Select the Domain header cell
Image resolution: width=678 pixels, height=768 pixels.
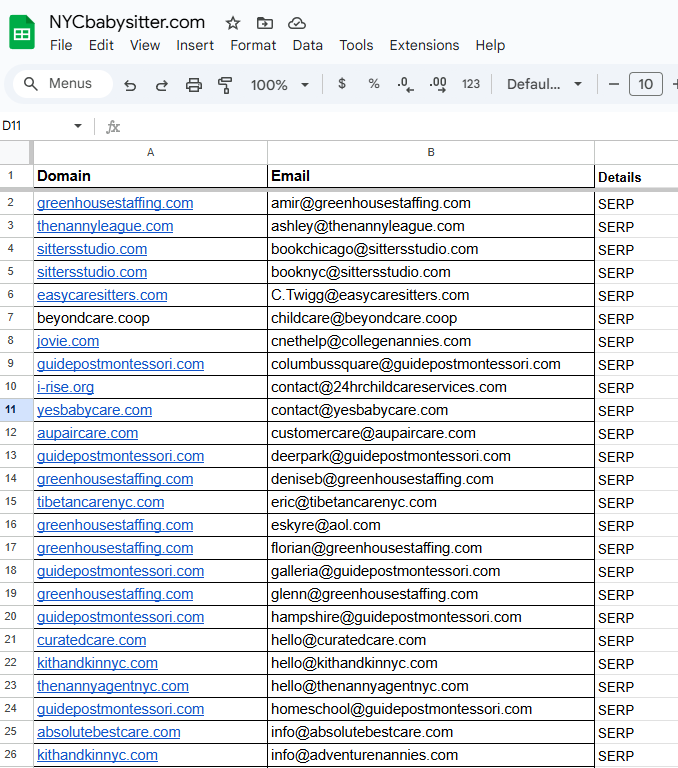(x=150, y=176)
